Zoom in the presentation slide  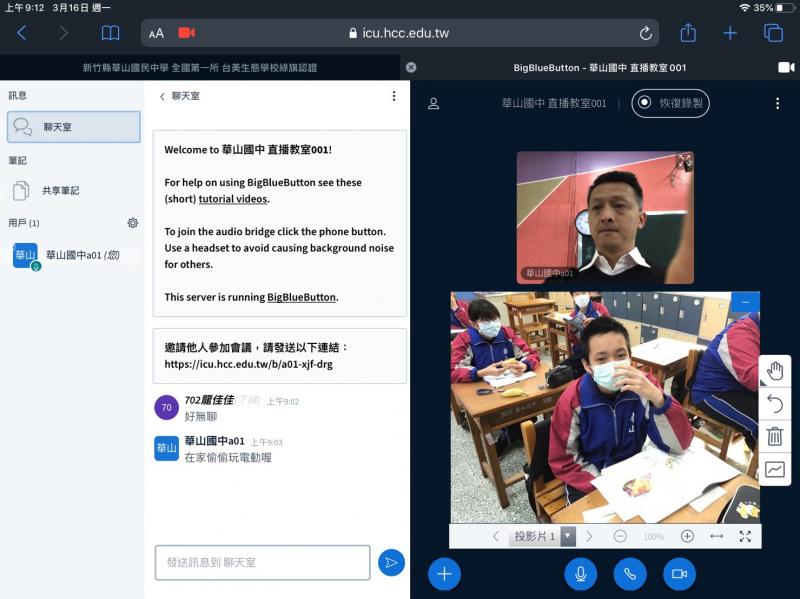click(687, 536)
